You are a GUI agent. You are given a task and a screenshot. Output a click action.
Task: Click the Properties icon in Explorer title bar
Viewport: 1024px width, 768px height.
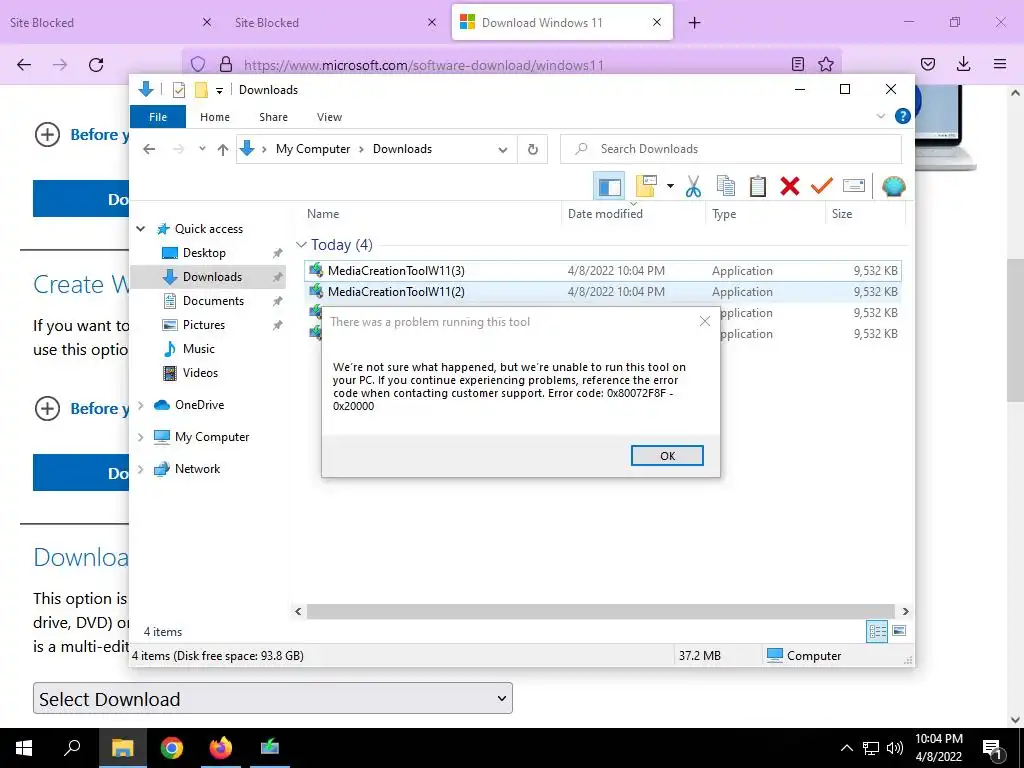click(178, 90)
